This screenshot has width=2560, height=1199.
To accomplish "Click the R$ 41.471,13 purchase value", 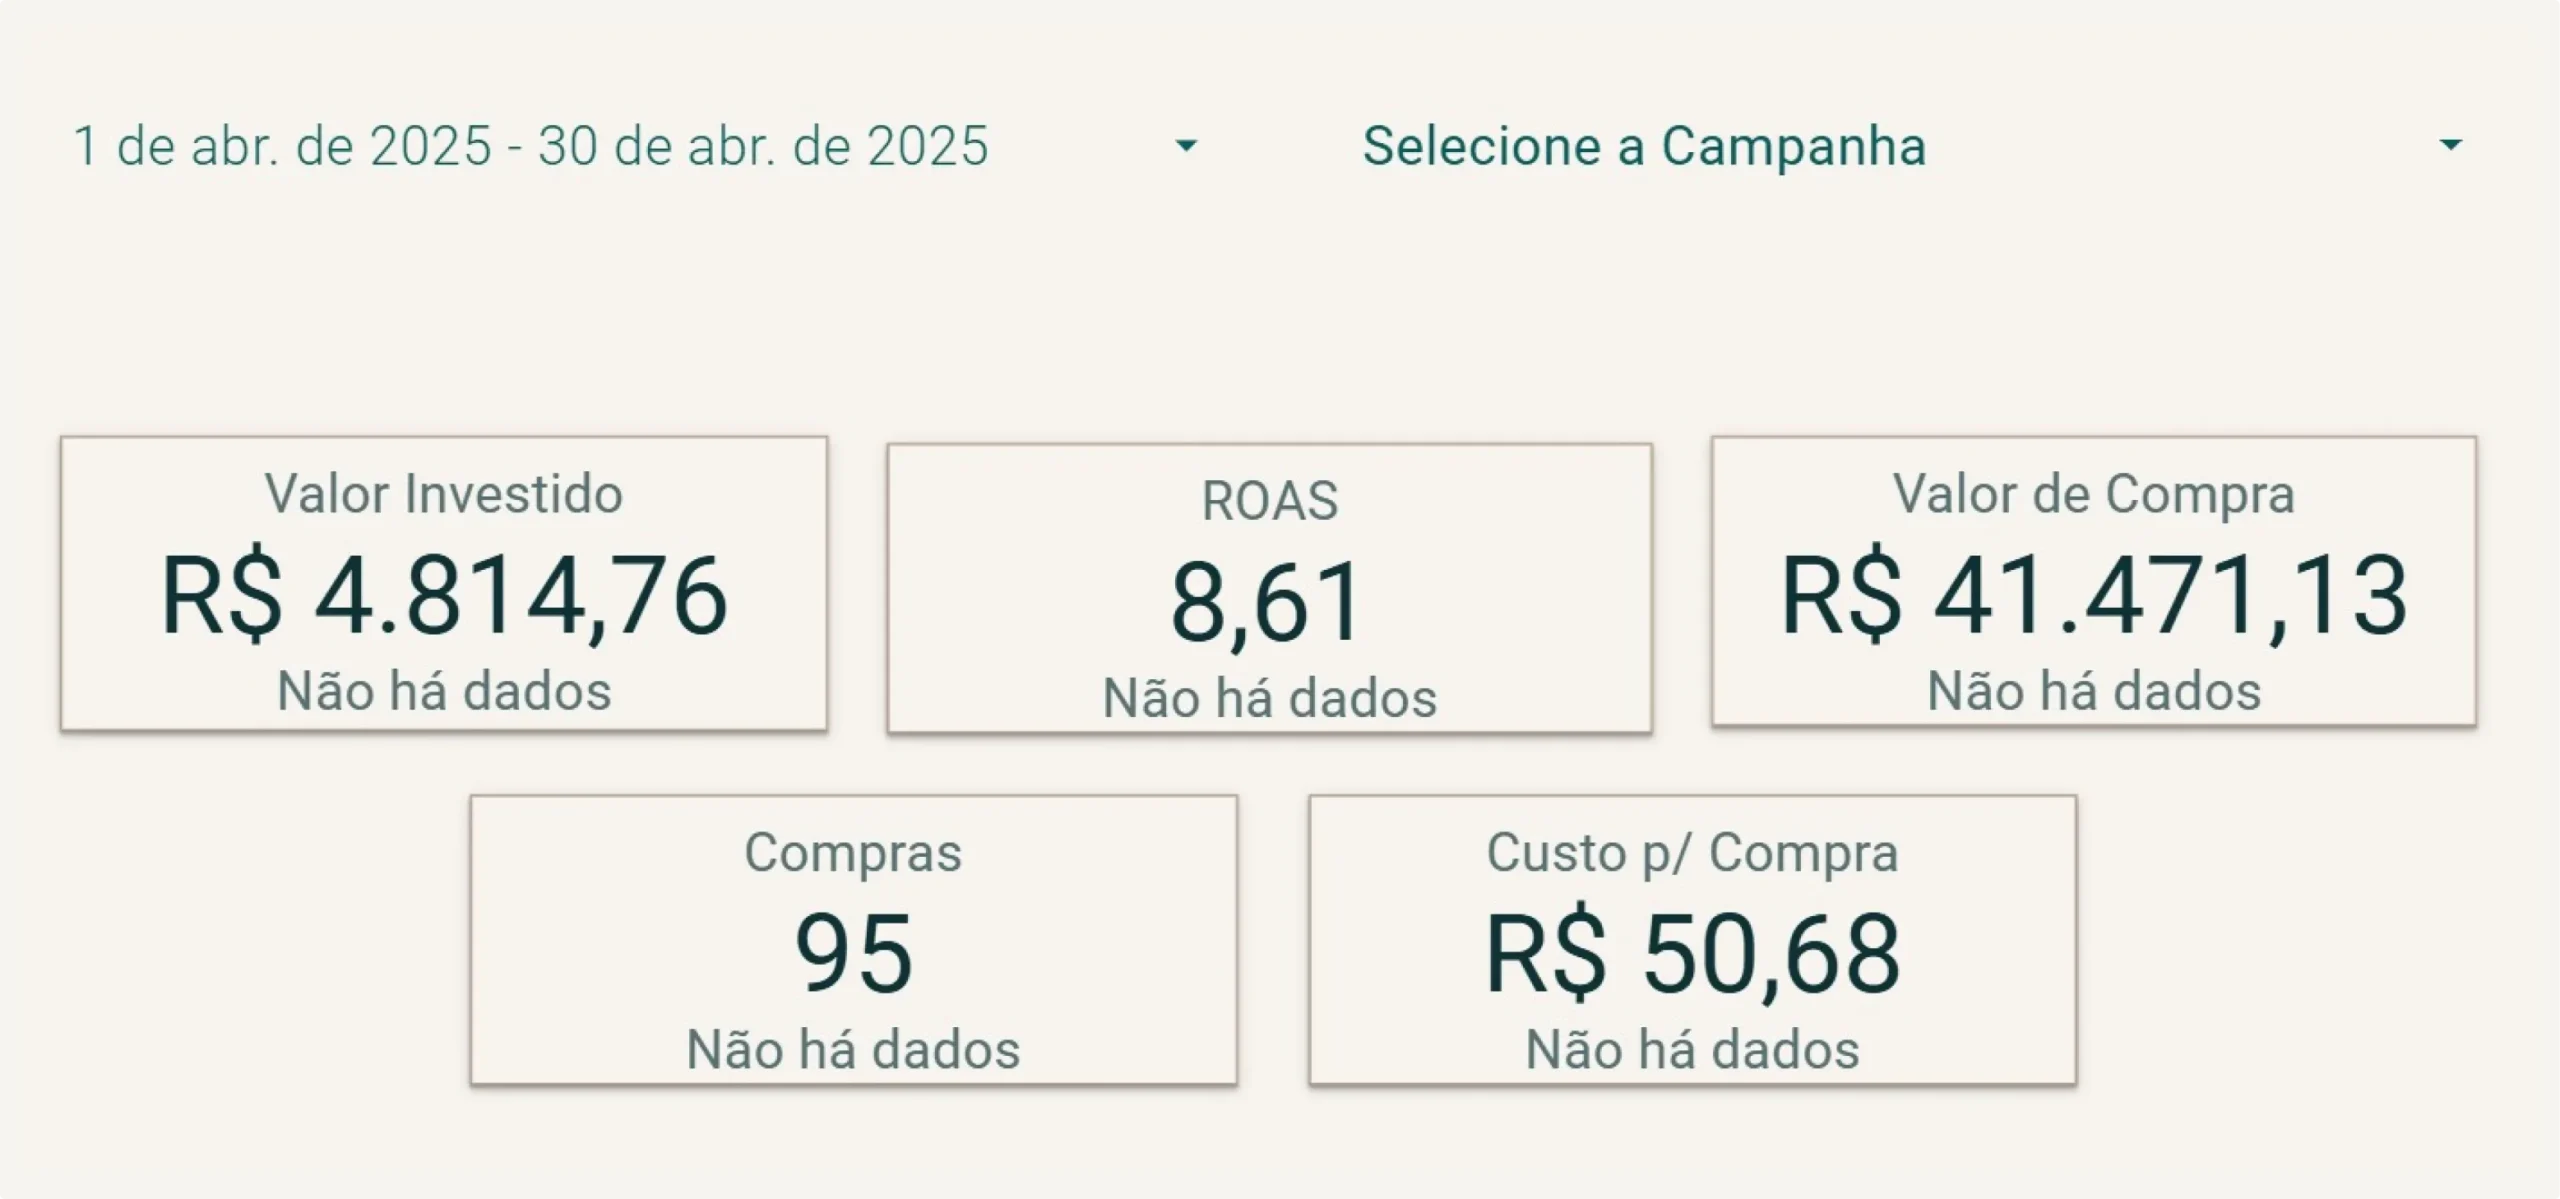I will click(x=2094, y=597).
